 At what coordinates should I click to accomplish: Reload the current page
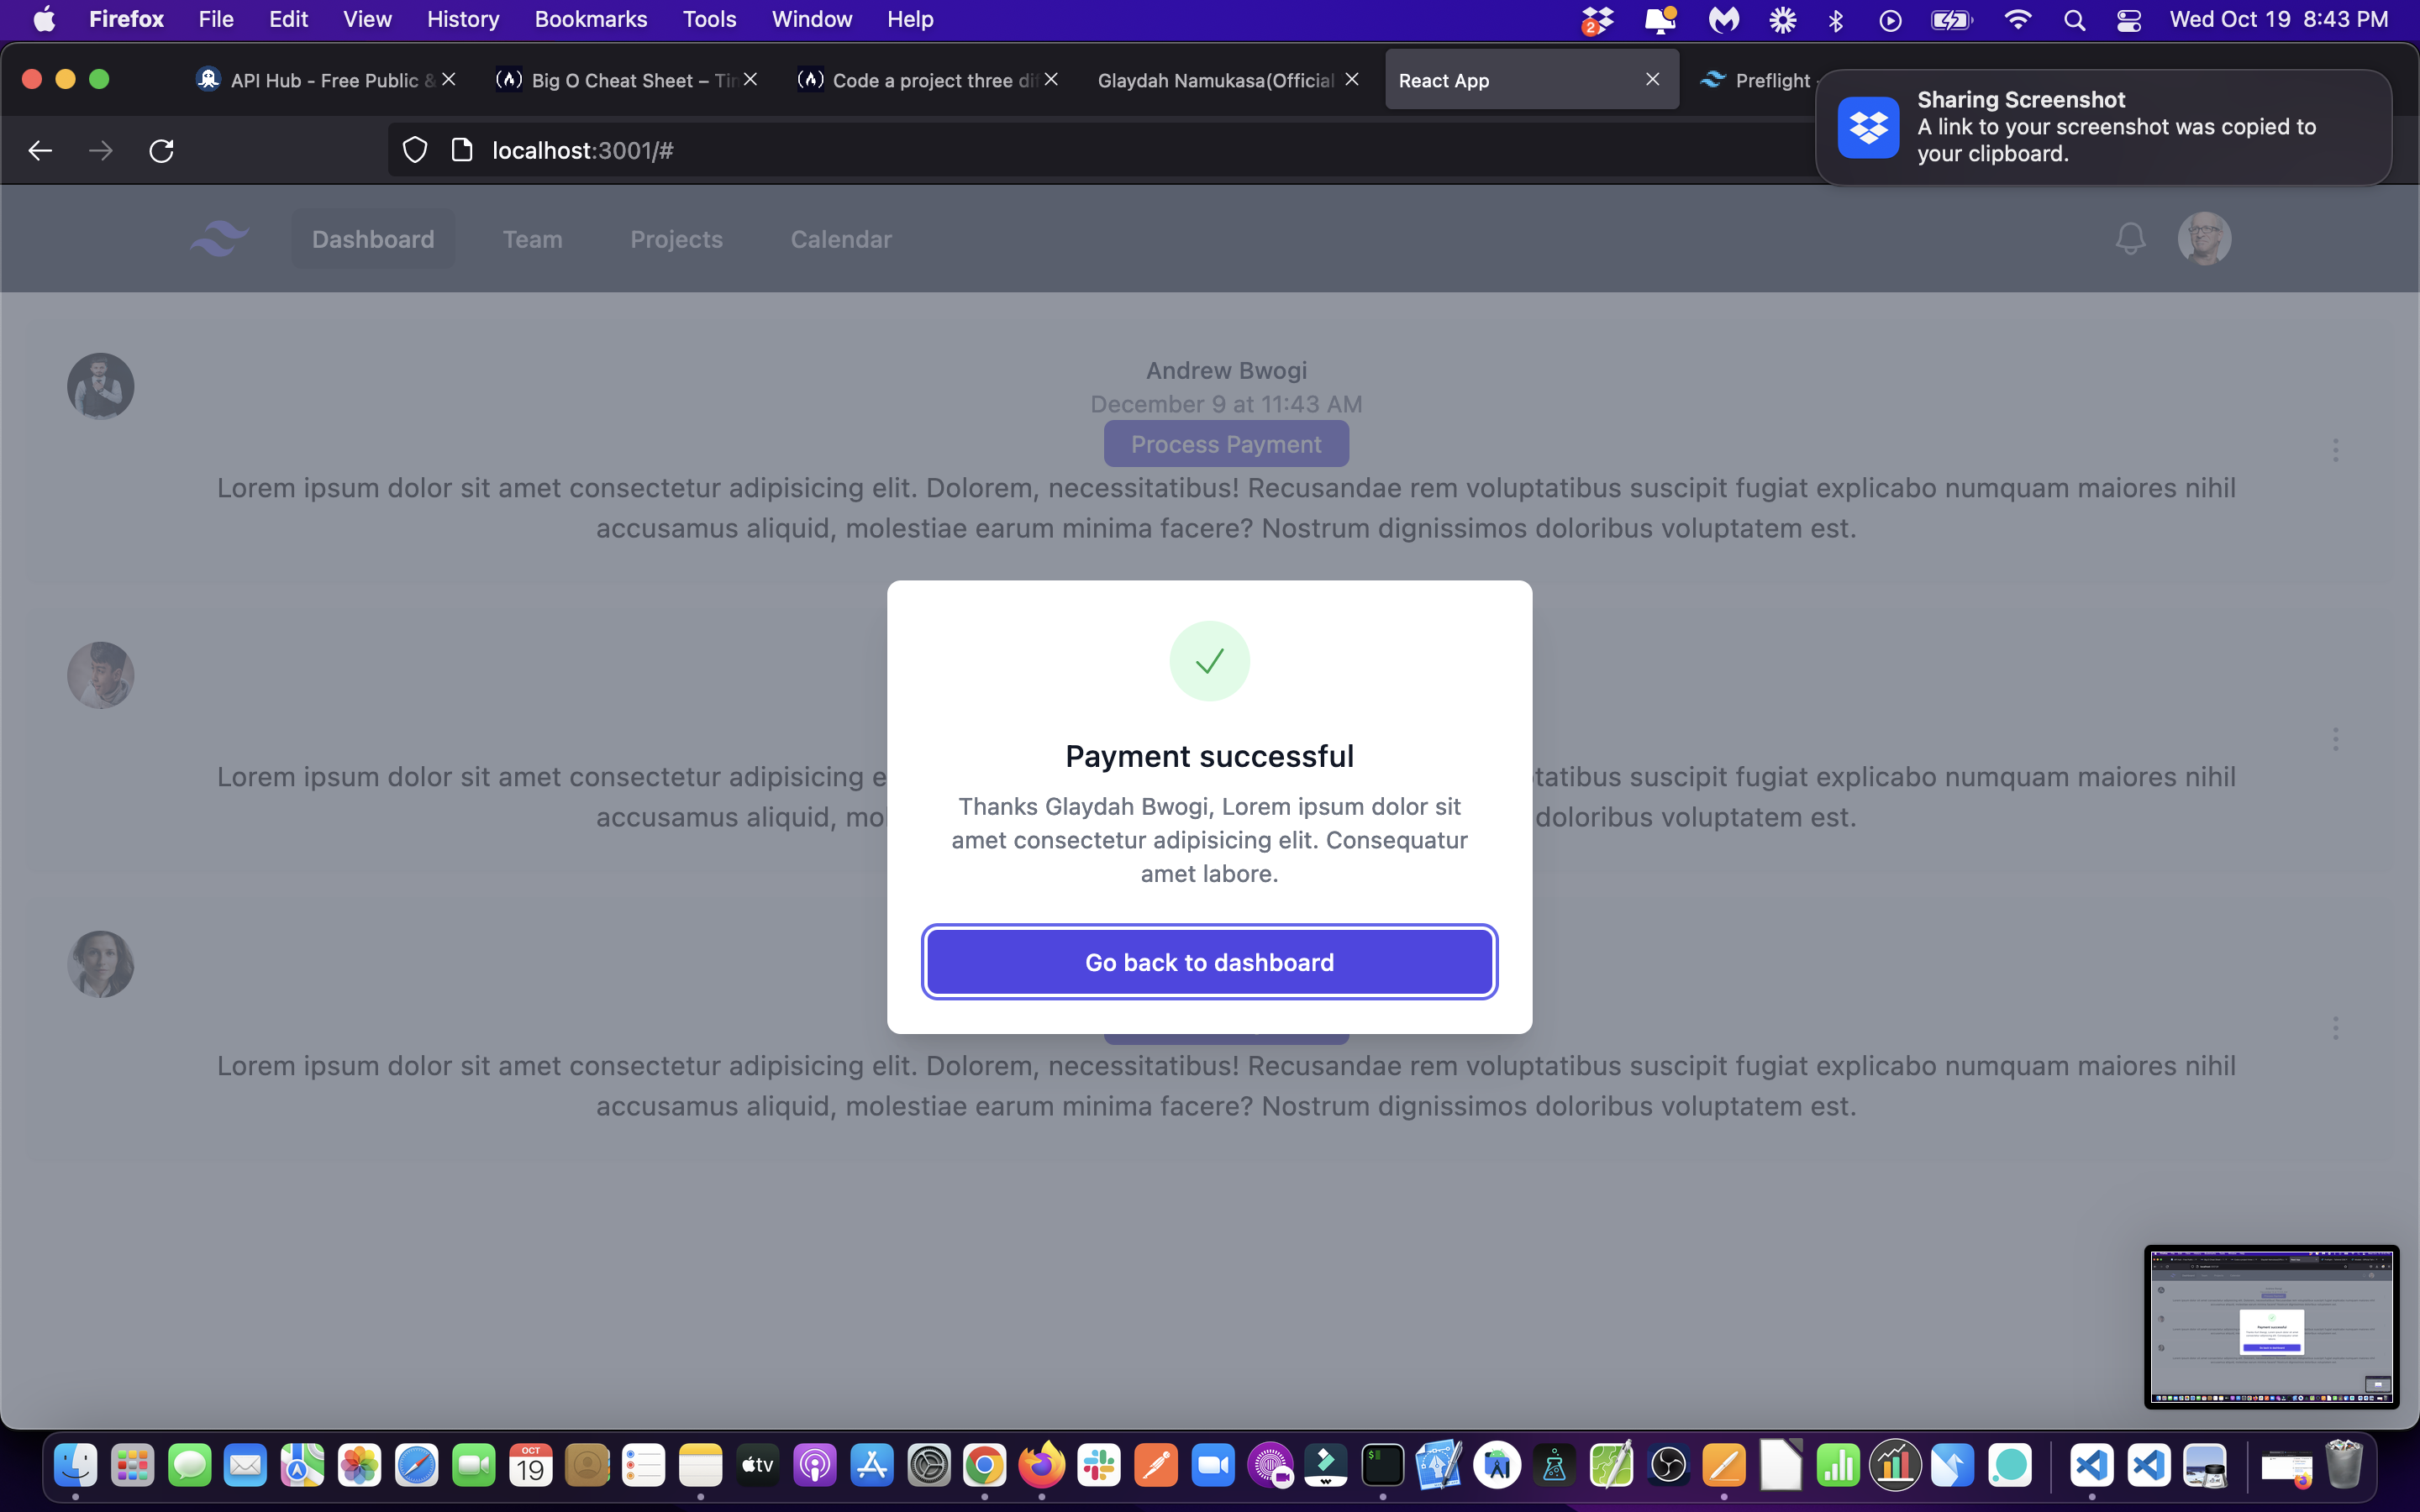(161, 150)
